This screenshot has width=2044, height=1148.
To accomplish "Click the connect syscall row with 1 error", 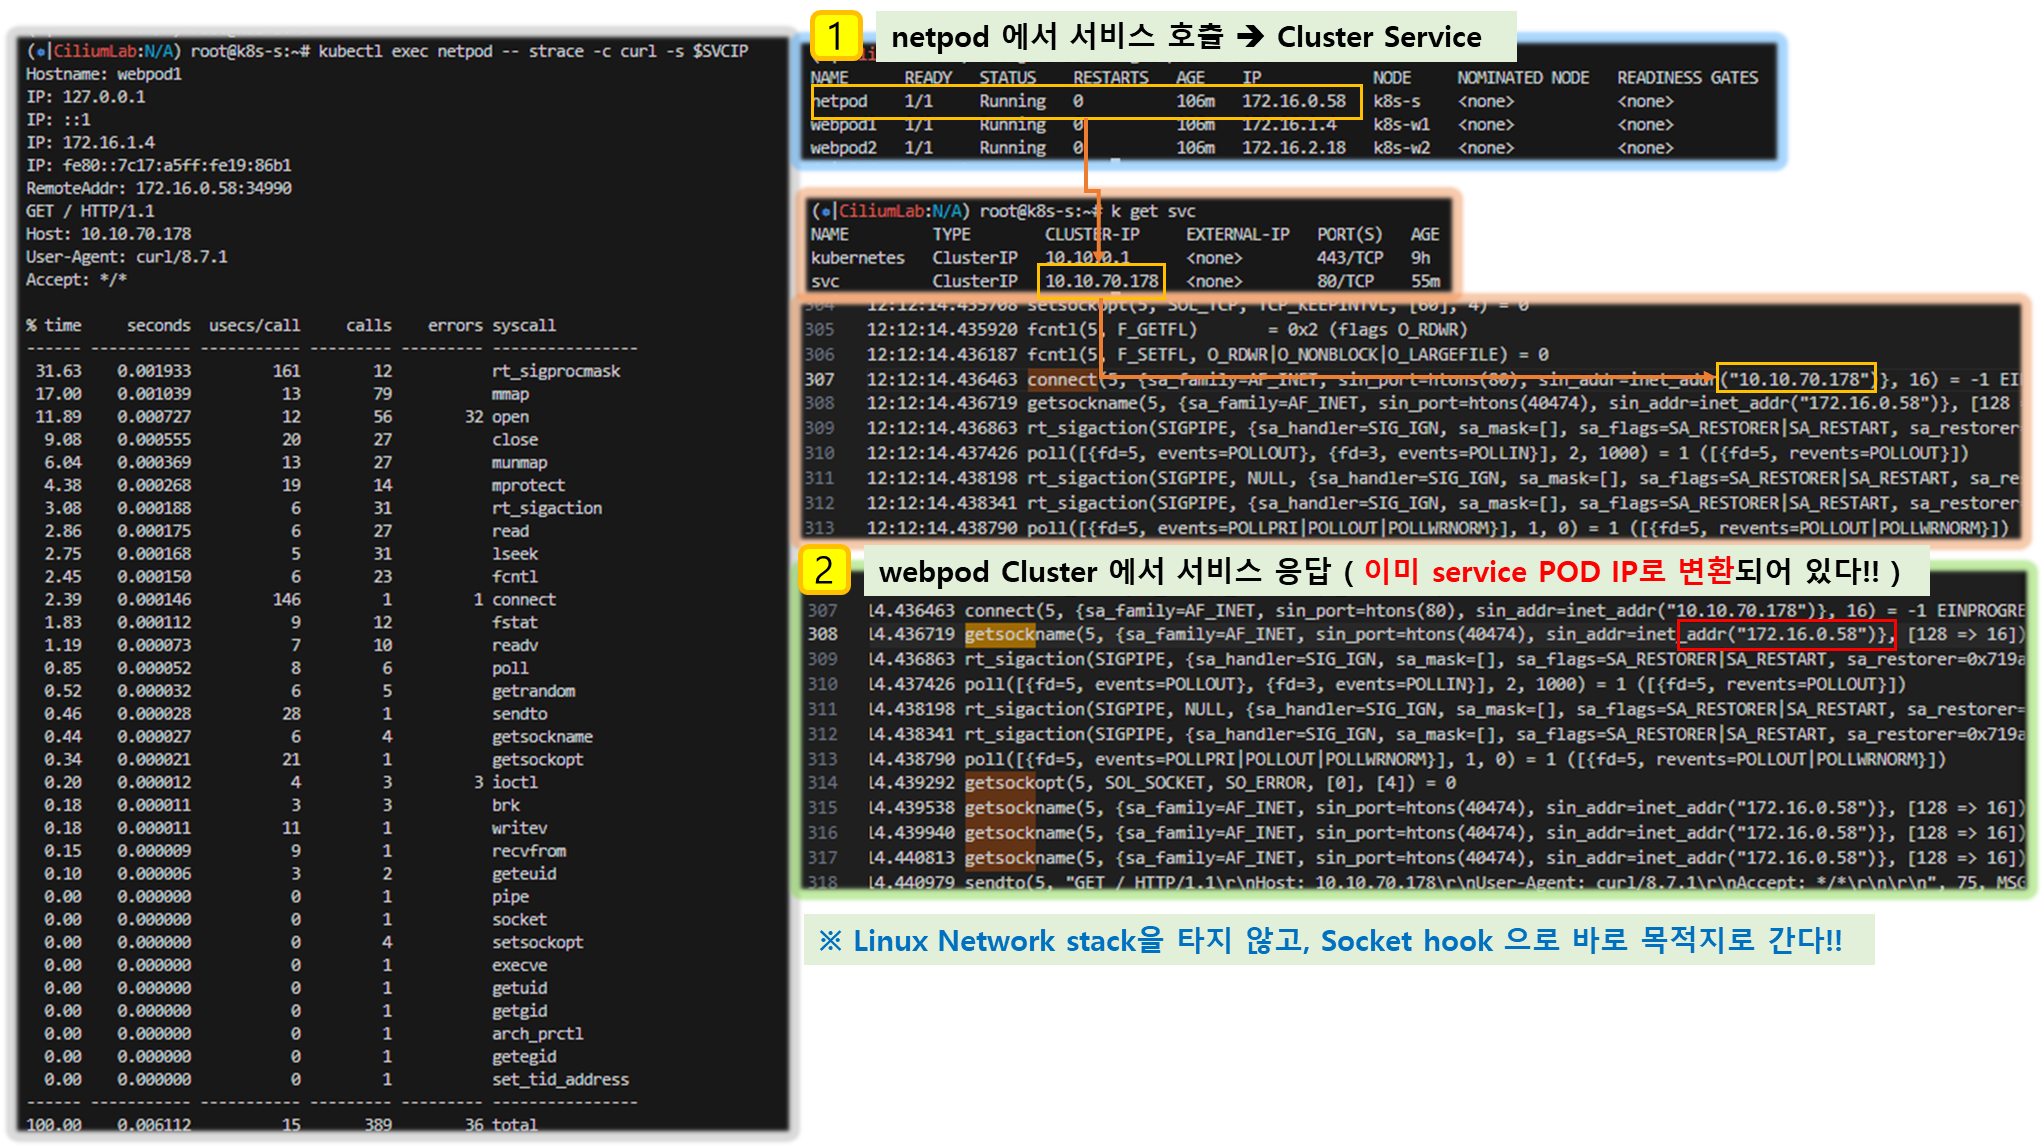I will [523, 599].
